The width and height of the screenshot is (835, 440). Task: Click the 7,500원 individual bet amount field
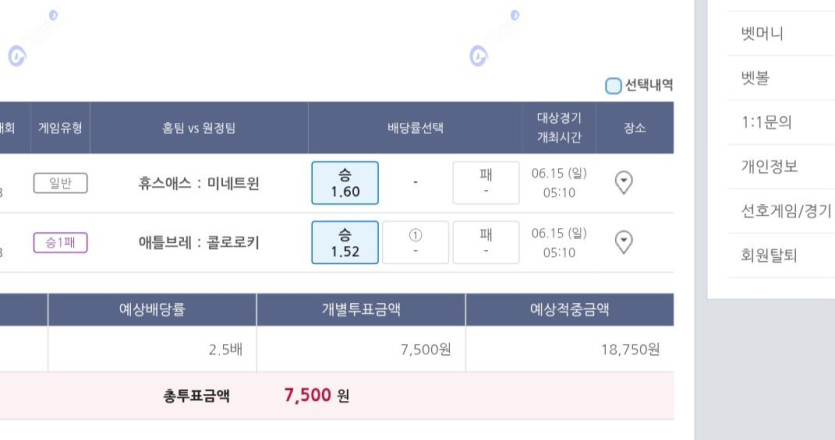point(361,349)
